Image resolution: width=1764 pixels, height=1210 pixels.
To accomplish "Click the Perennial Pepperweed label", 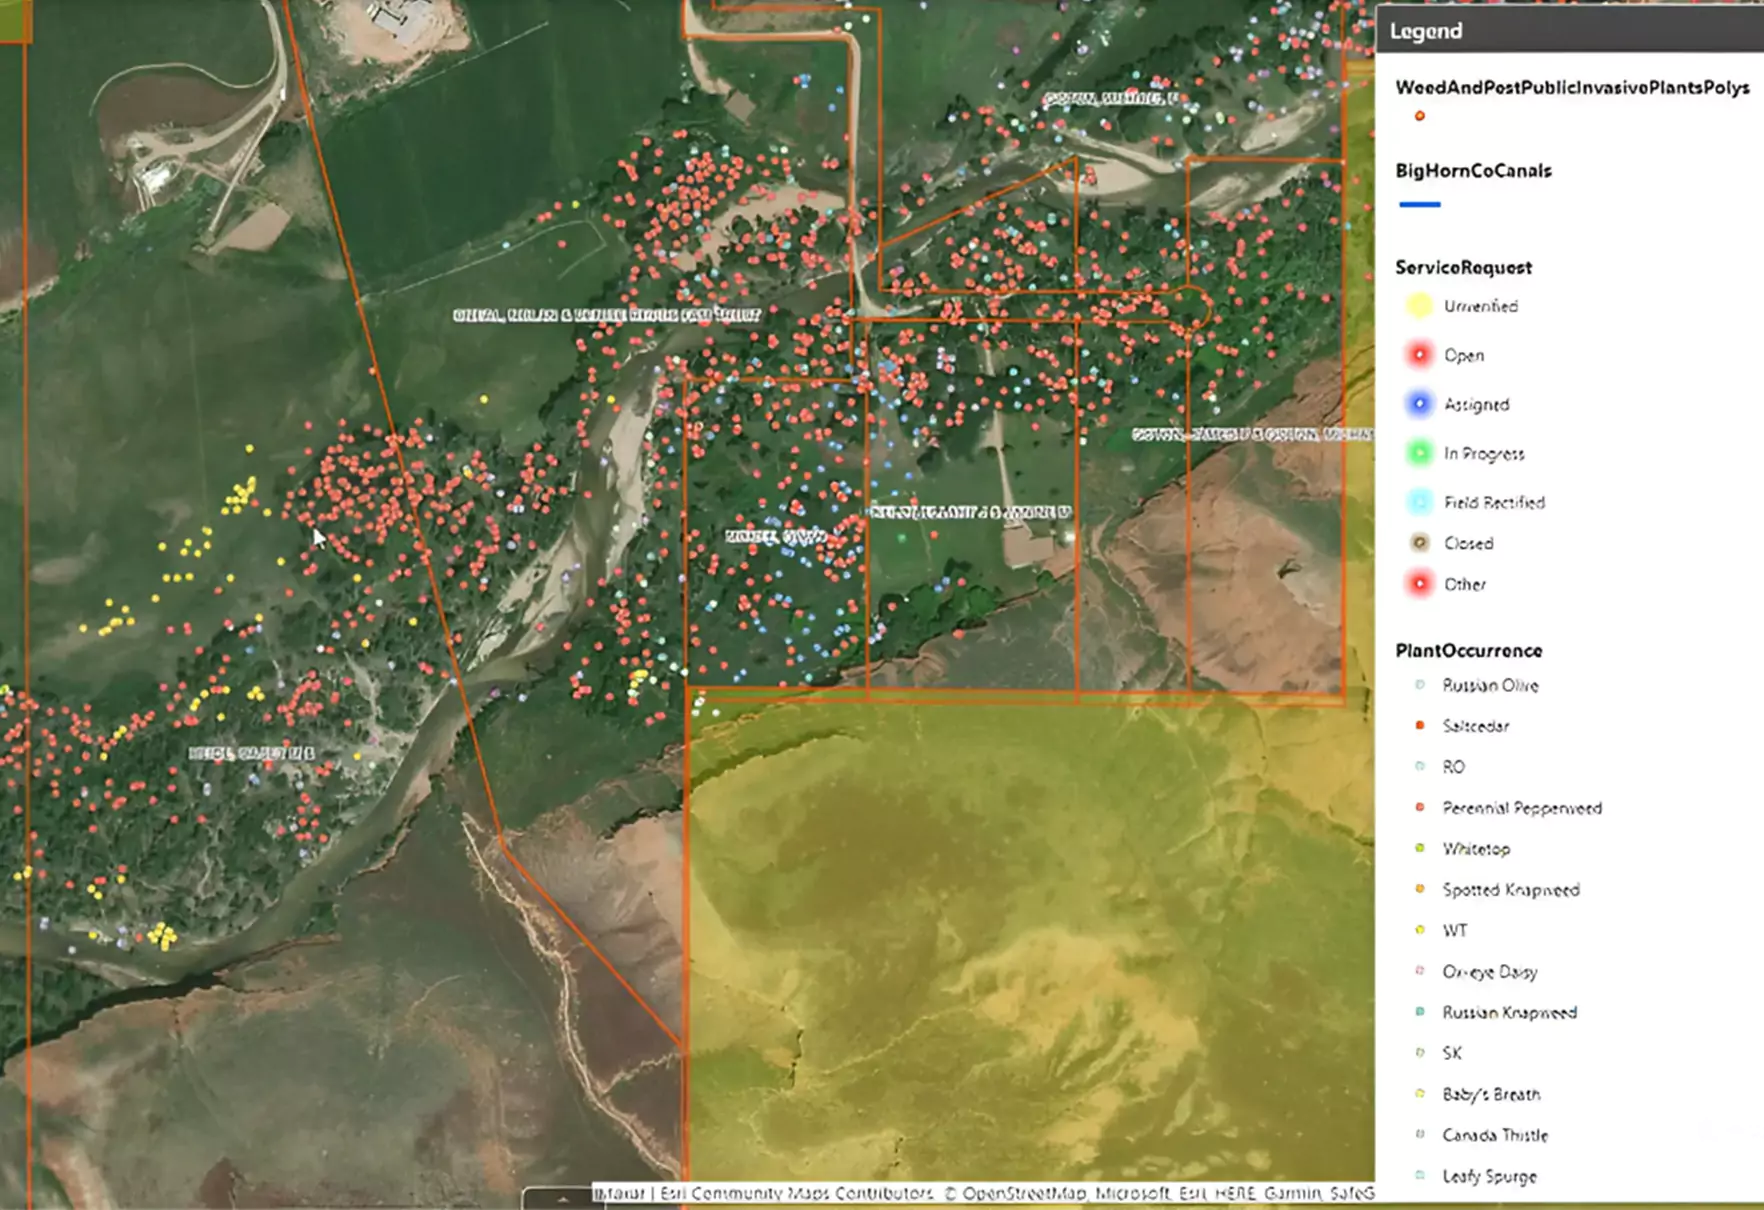I will coord(1522,808).
